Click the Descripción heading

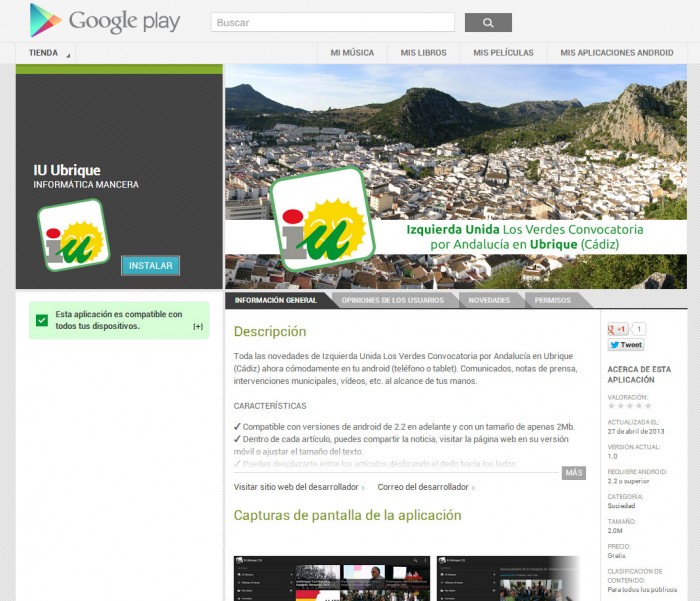point(270,331)
